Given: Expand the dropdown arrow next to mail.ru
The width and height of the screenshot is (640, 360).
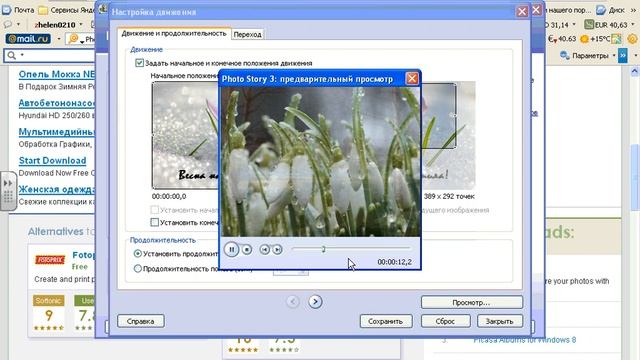Looking at the screenshot, I should pos(58,39).
